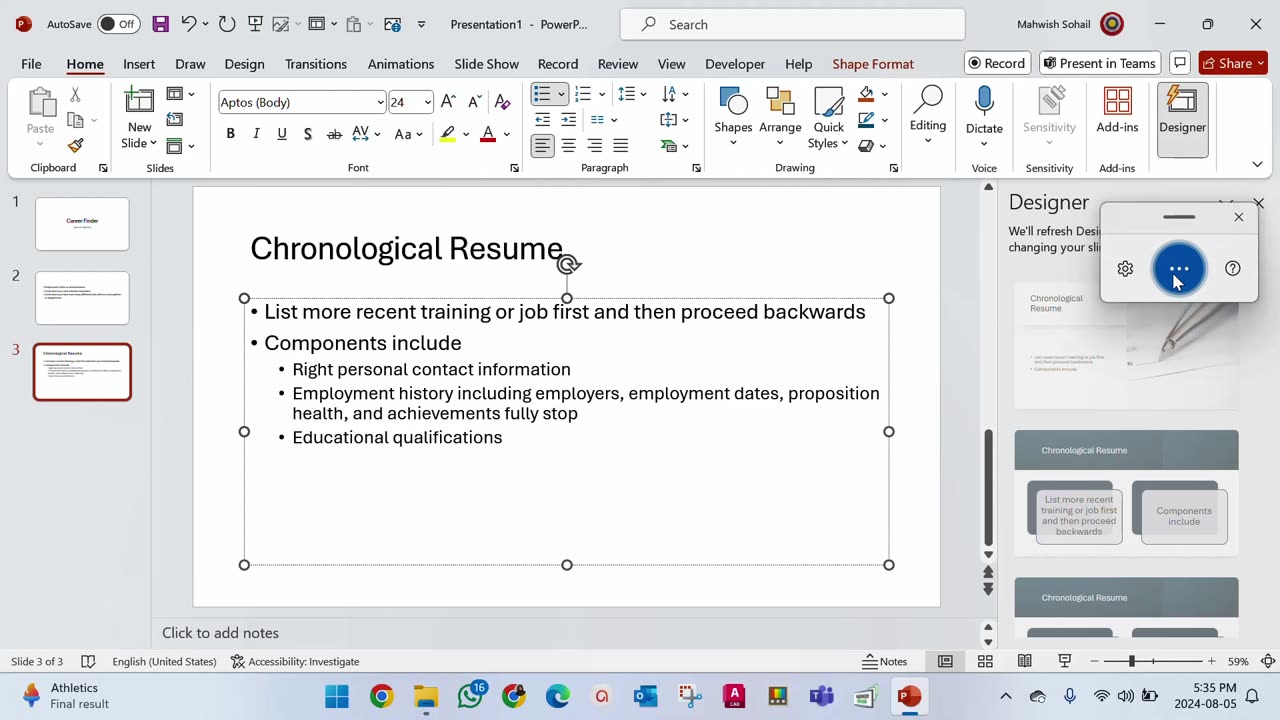
Task: Open Add-ins
Action: pyautogui.click(x=1117, y=112)
